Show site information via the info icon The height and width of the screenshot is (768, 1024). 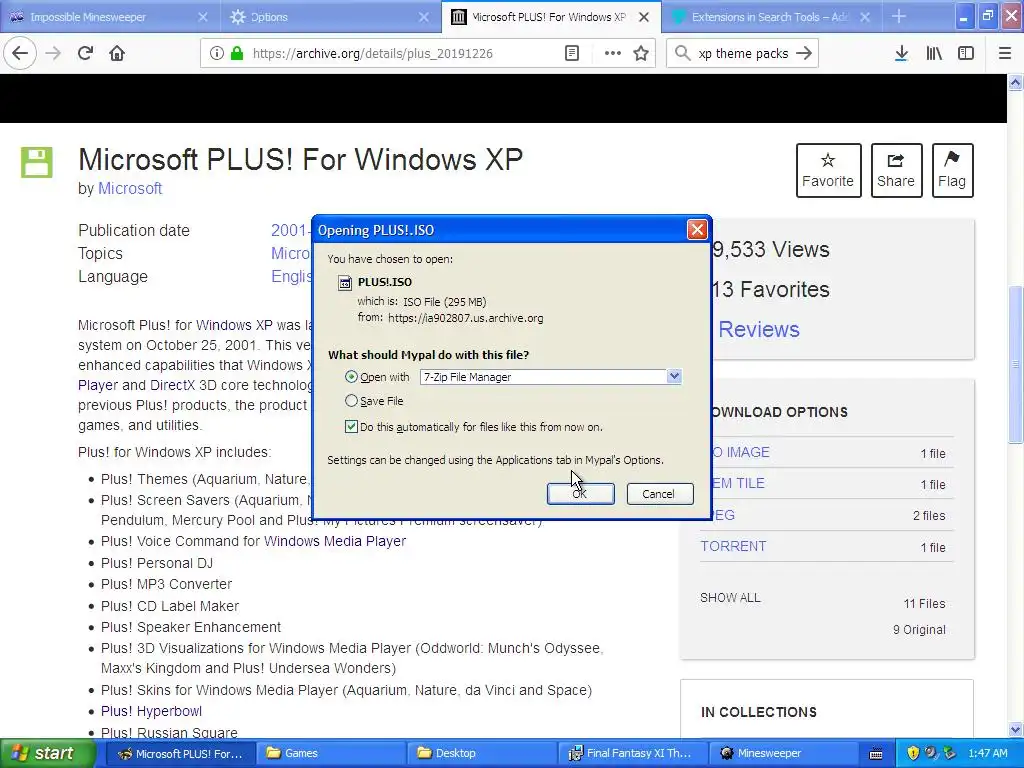pos(216,54)
